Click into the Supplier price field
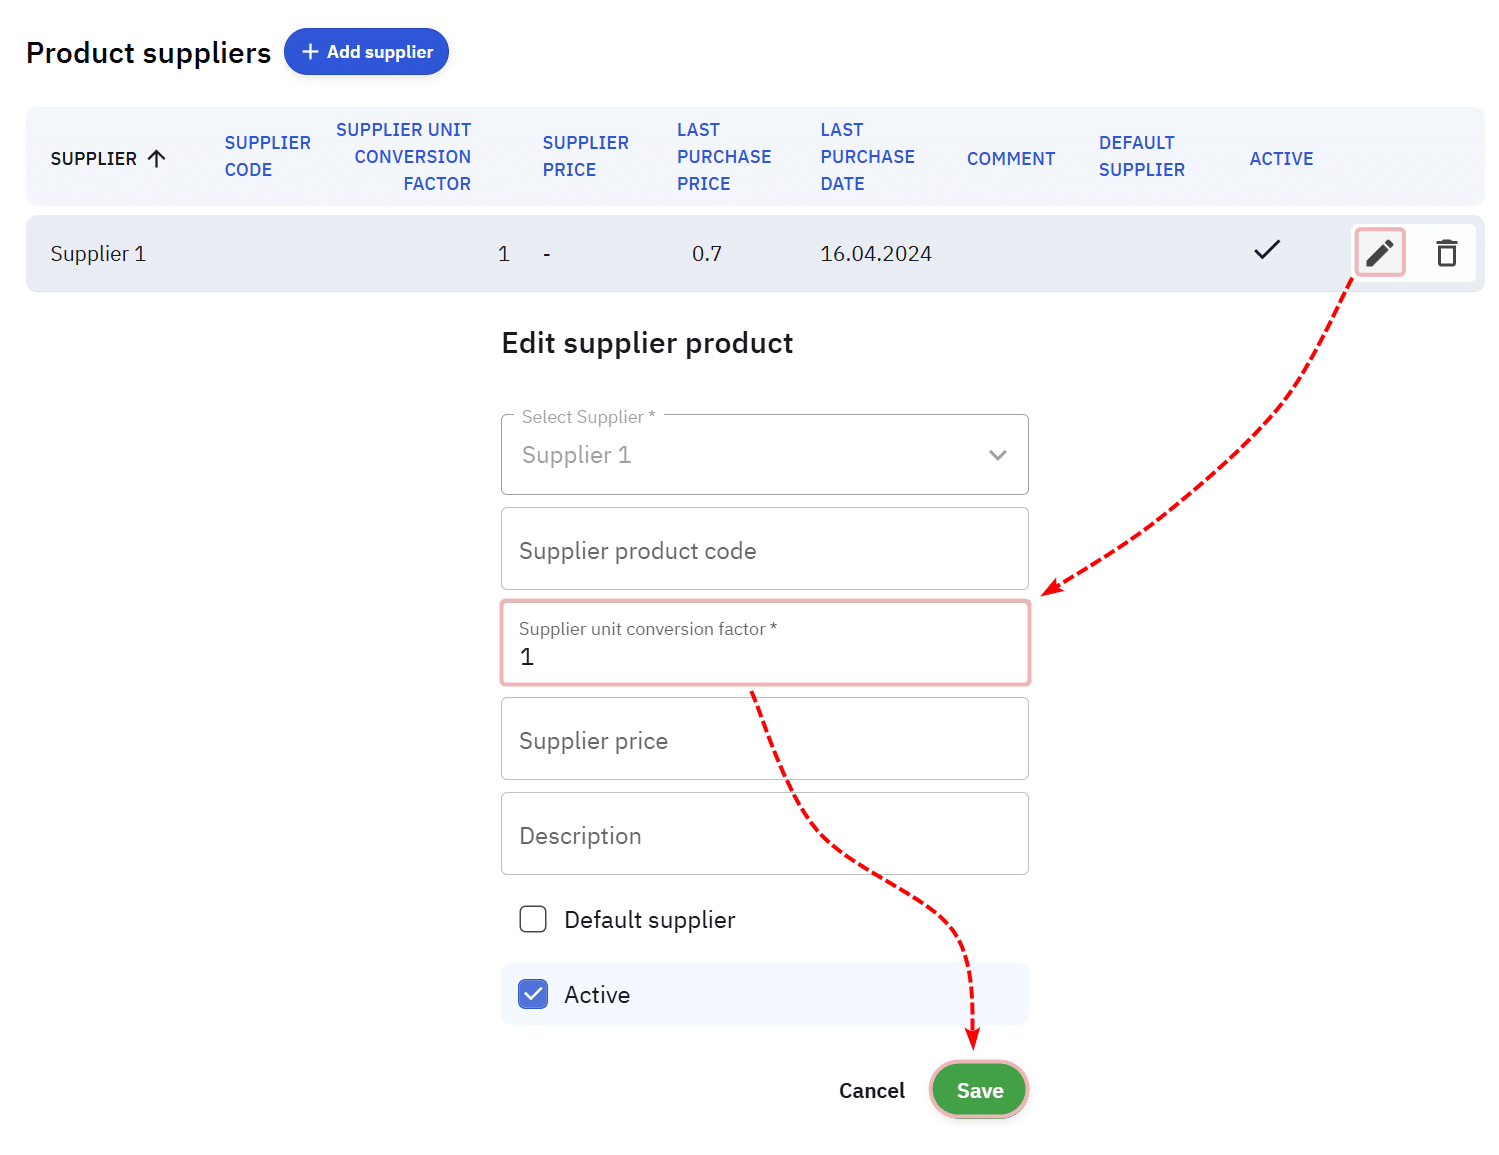The width and height of the screenshot is (1499, 1155). [x=763, y=739]
